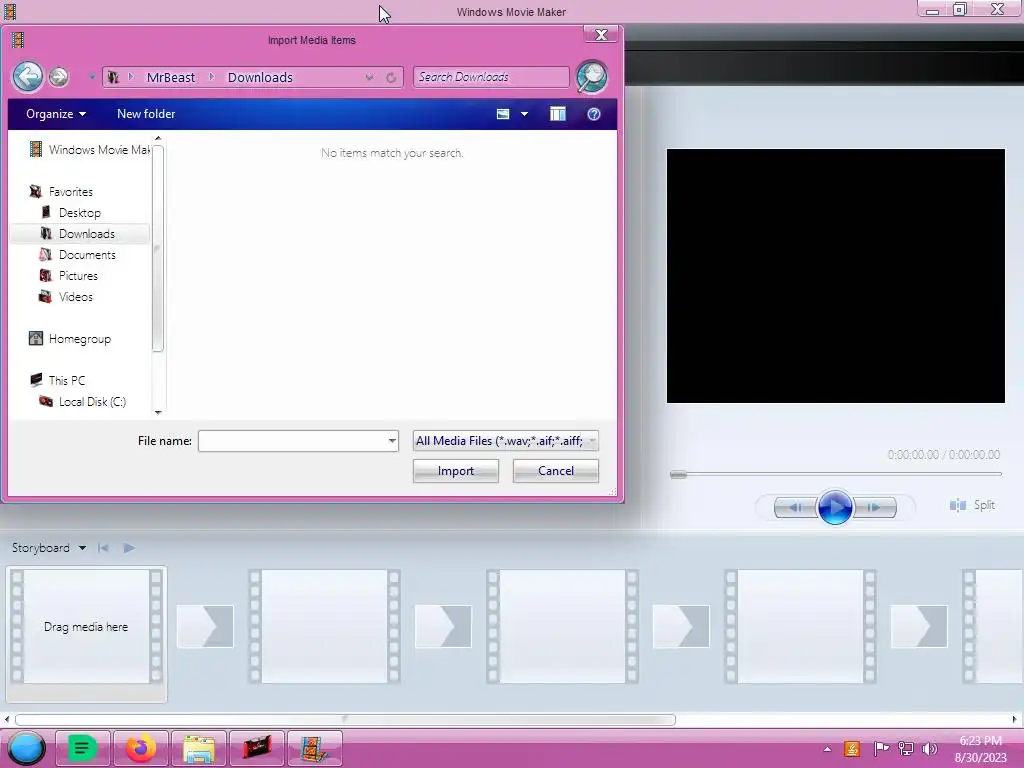
Task: Click storyboard scroll left arrow
Action: coord(7,720)
